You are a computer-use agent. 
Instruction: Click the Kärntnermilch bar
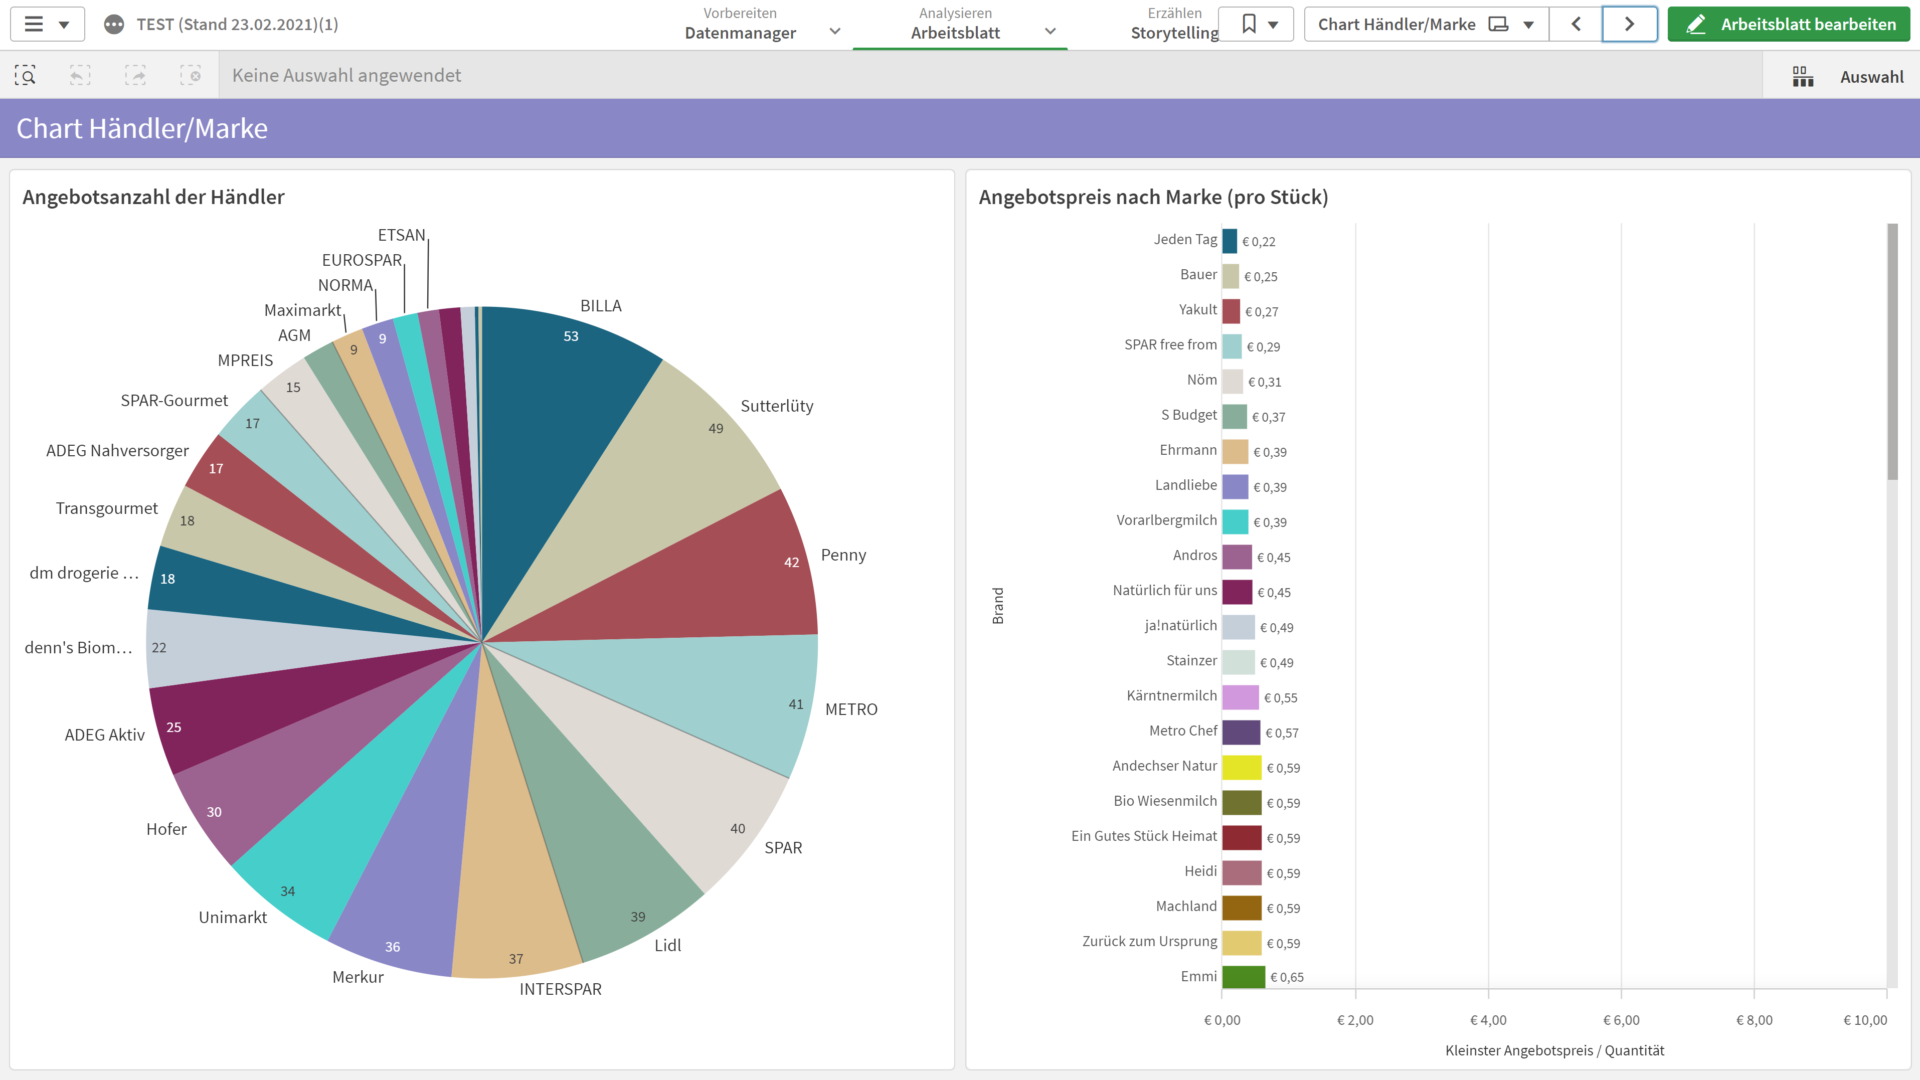[1240, 697]
